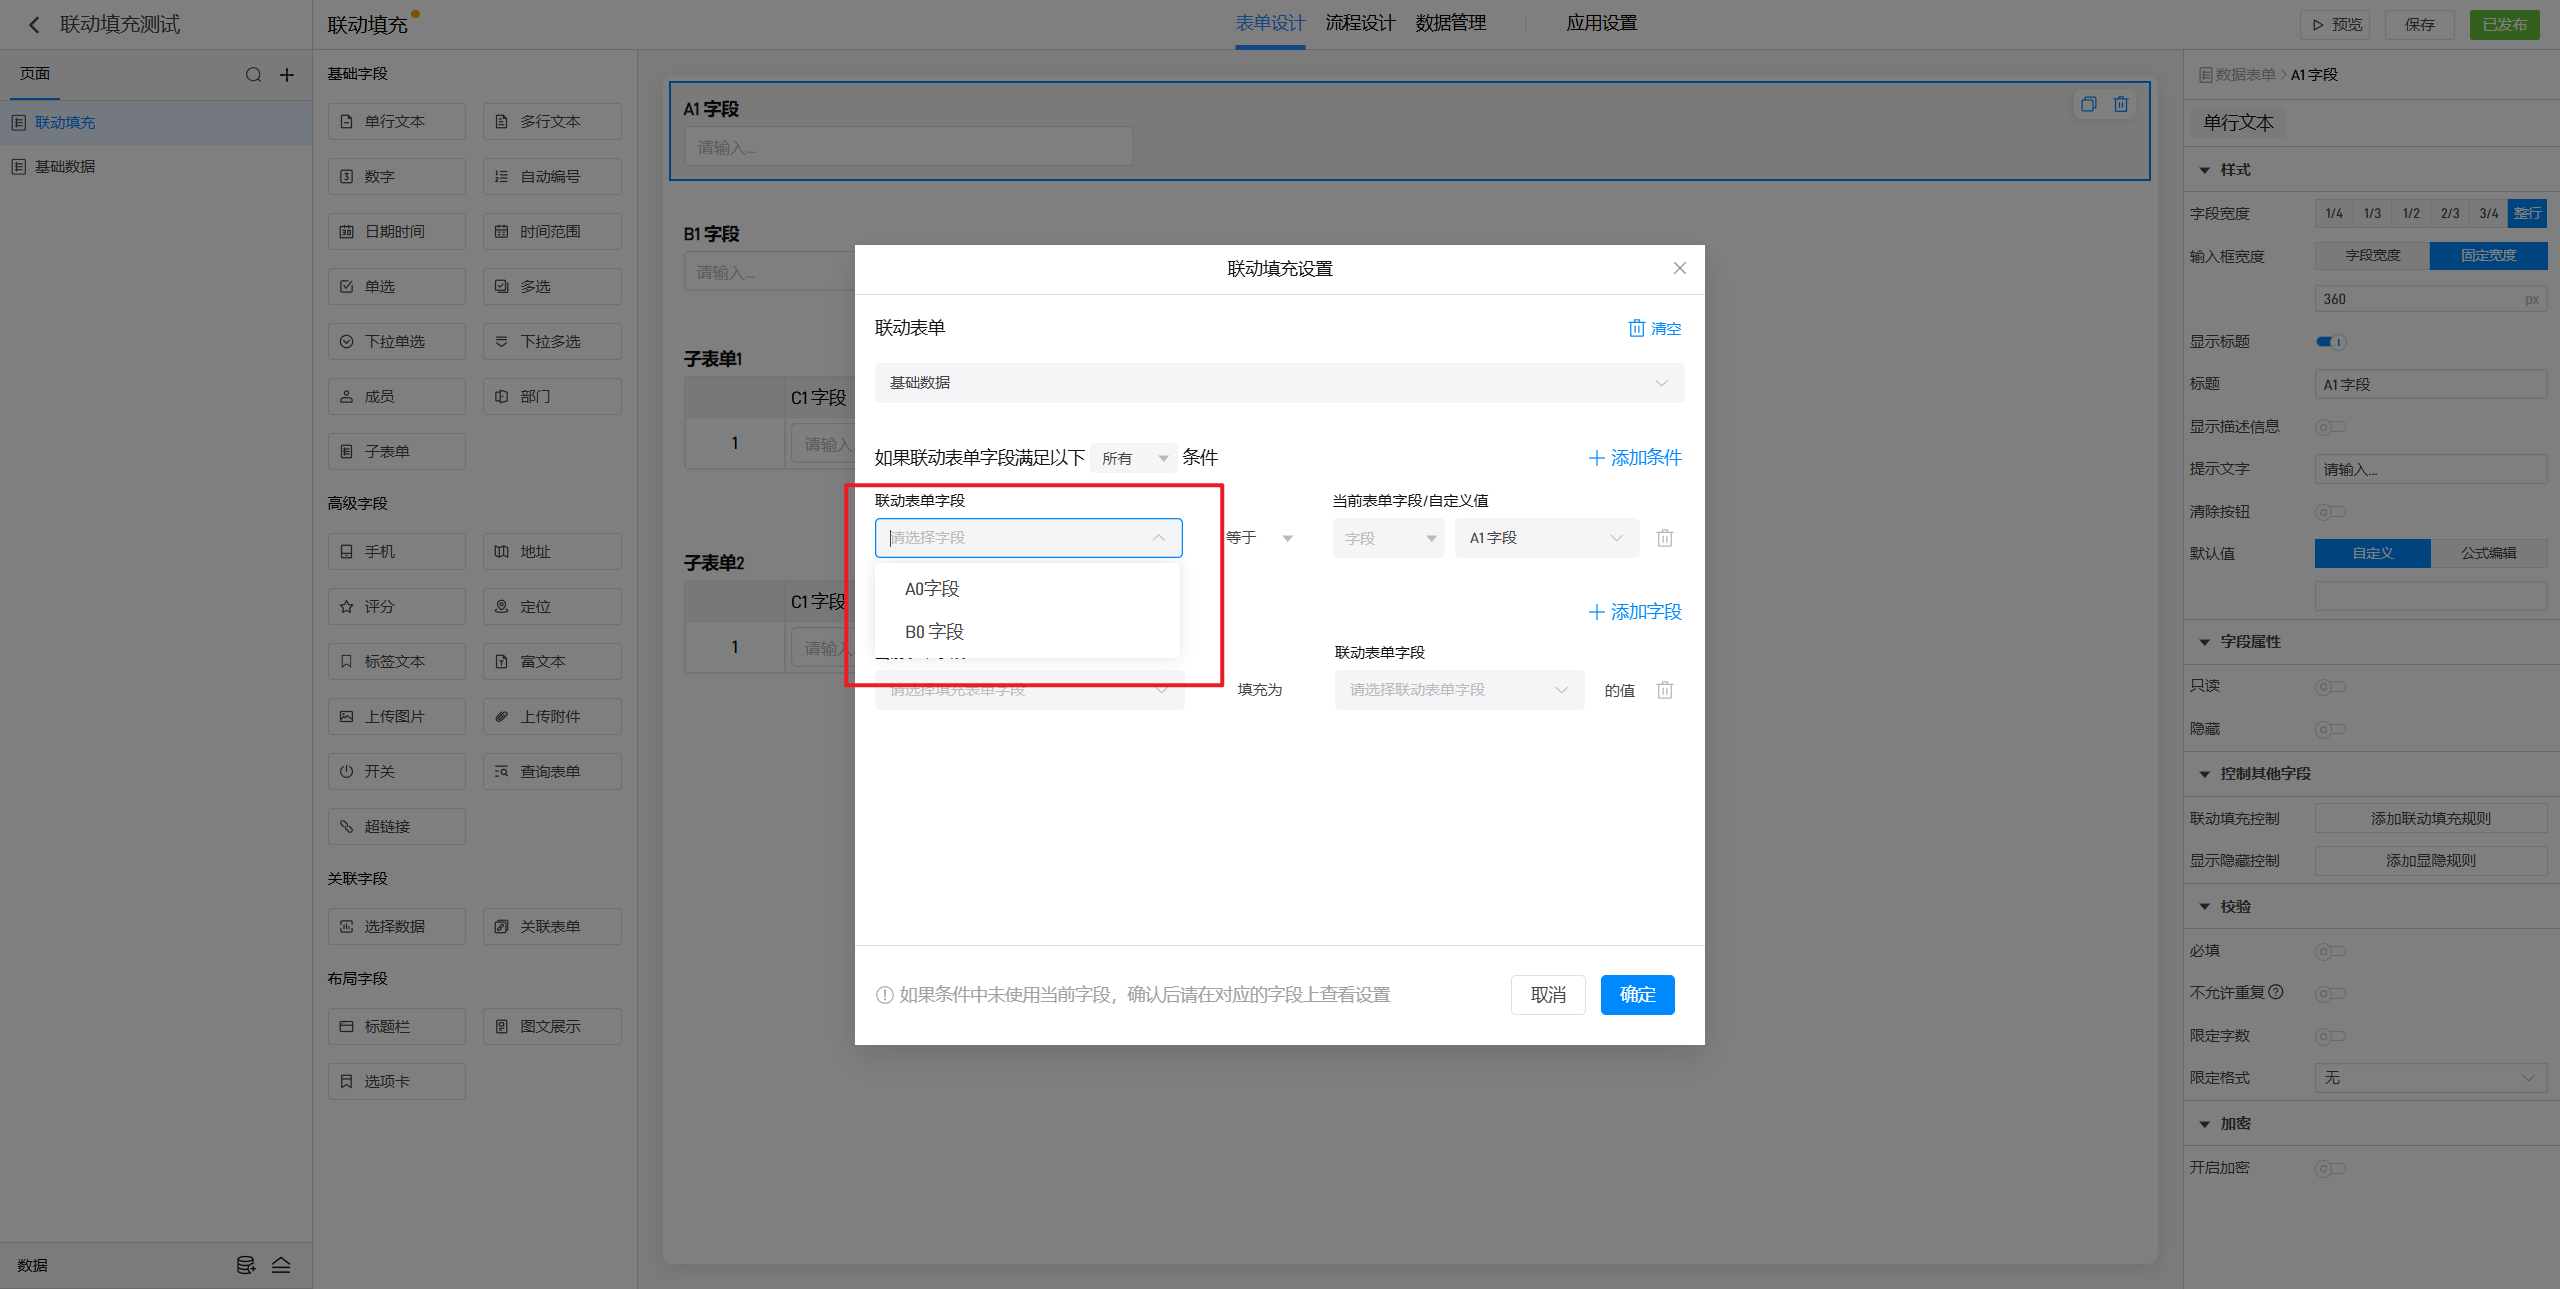Expand the A1 字段 current field dropdown
This screenshot has width=2560, height=1289.
pyautogui.click(x=1546, y=538)
